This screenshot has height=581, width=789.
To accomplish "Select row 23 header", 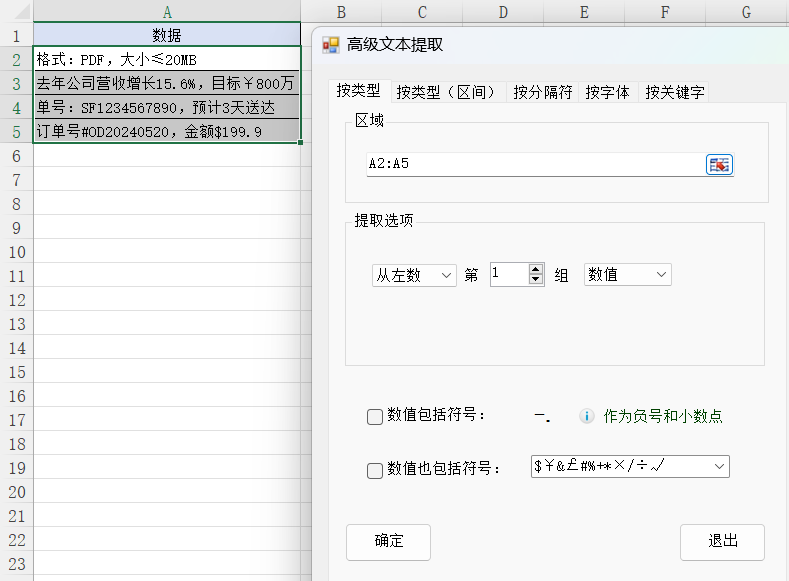I will coord(17,564).
